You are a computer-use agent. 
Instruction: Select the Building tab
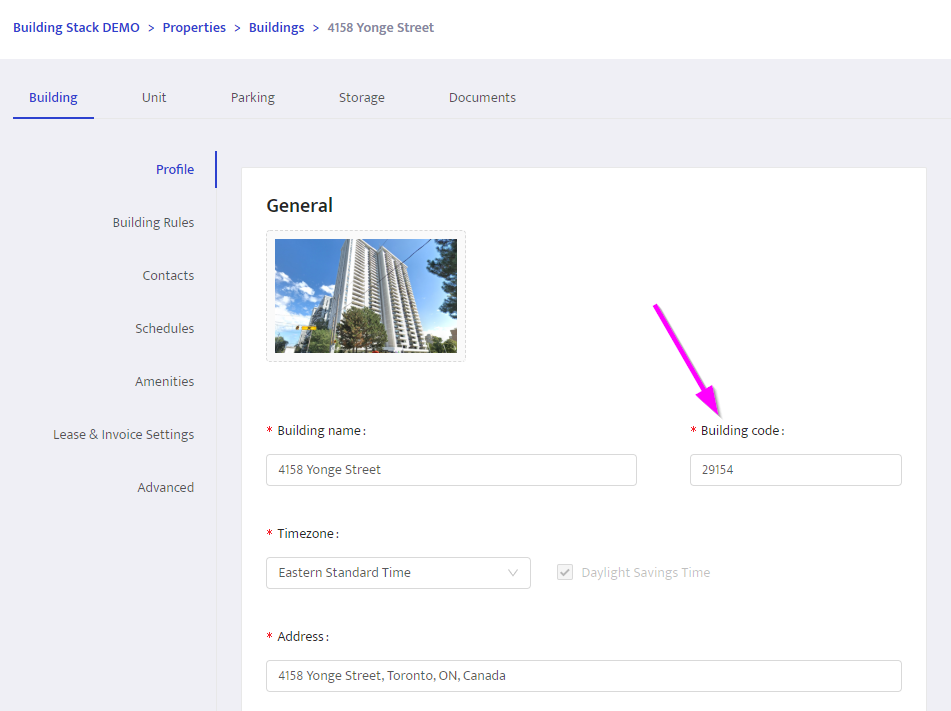click(53, 98)
